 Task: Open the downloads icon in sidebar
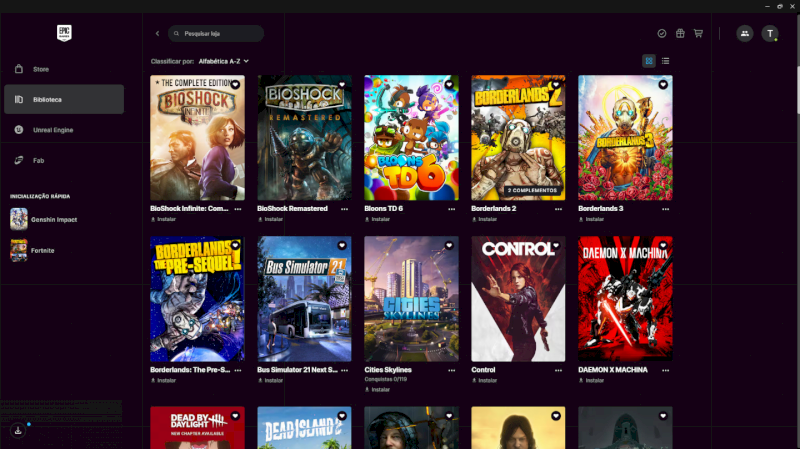18,430
